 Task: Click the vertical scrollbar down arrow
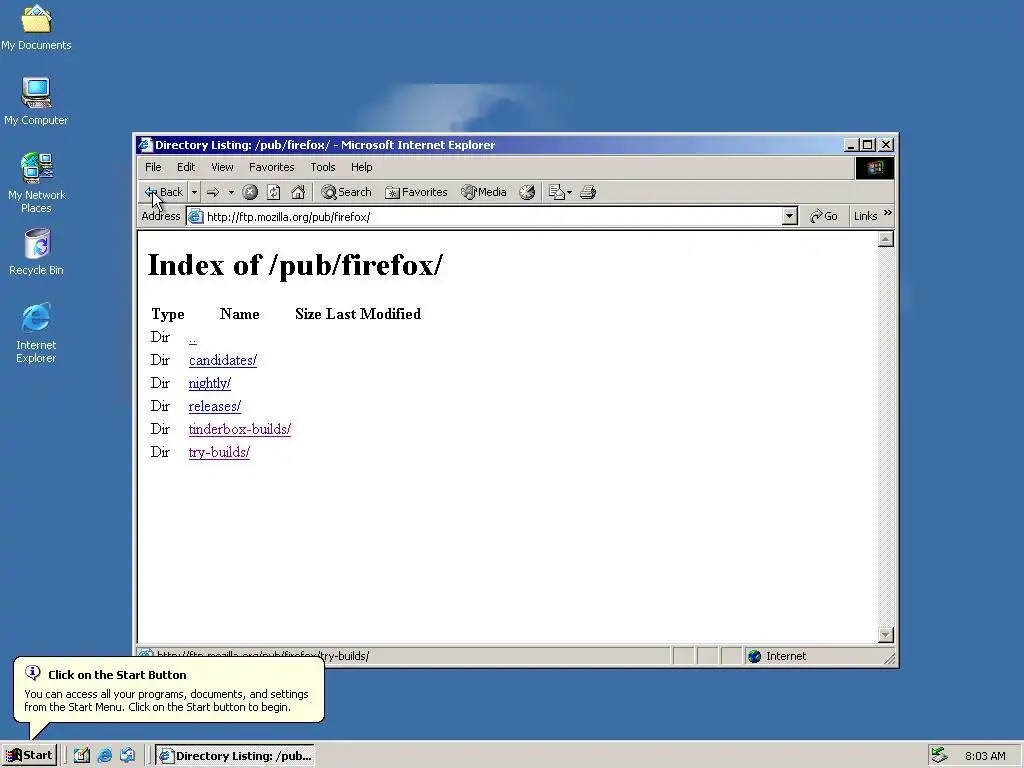886,634
